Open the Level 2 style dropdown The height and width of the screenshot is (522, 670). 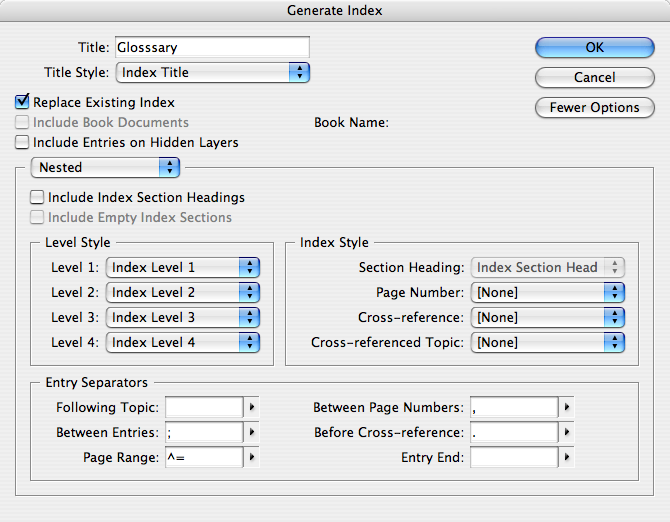pyautogui.click(x=182, y=292)
